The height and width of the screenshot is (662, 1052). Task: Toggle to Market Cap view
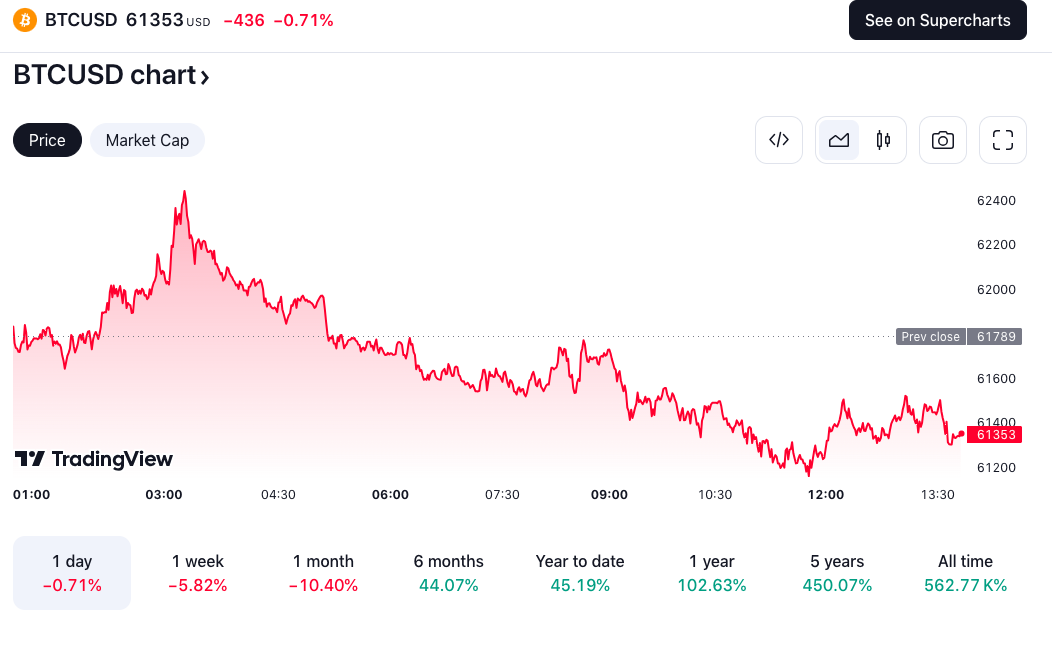point(147,140)
